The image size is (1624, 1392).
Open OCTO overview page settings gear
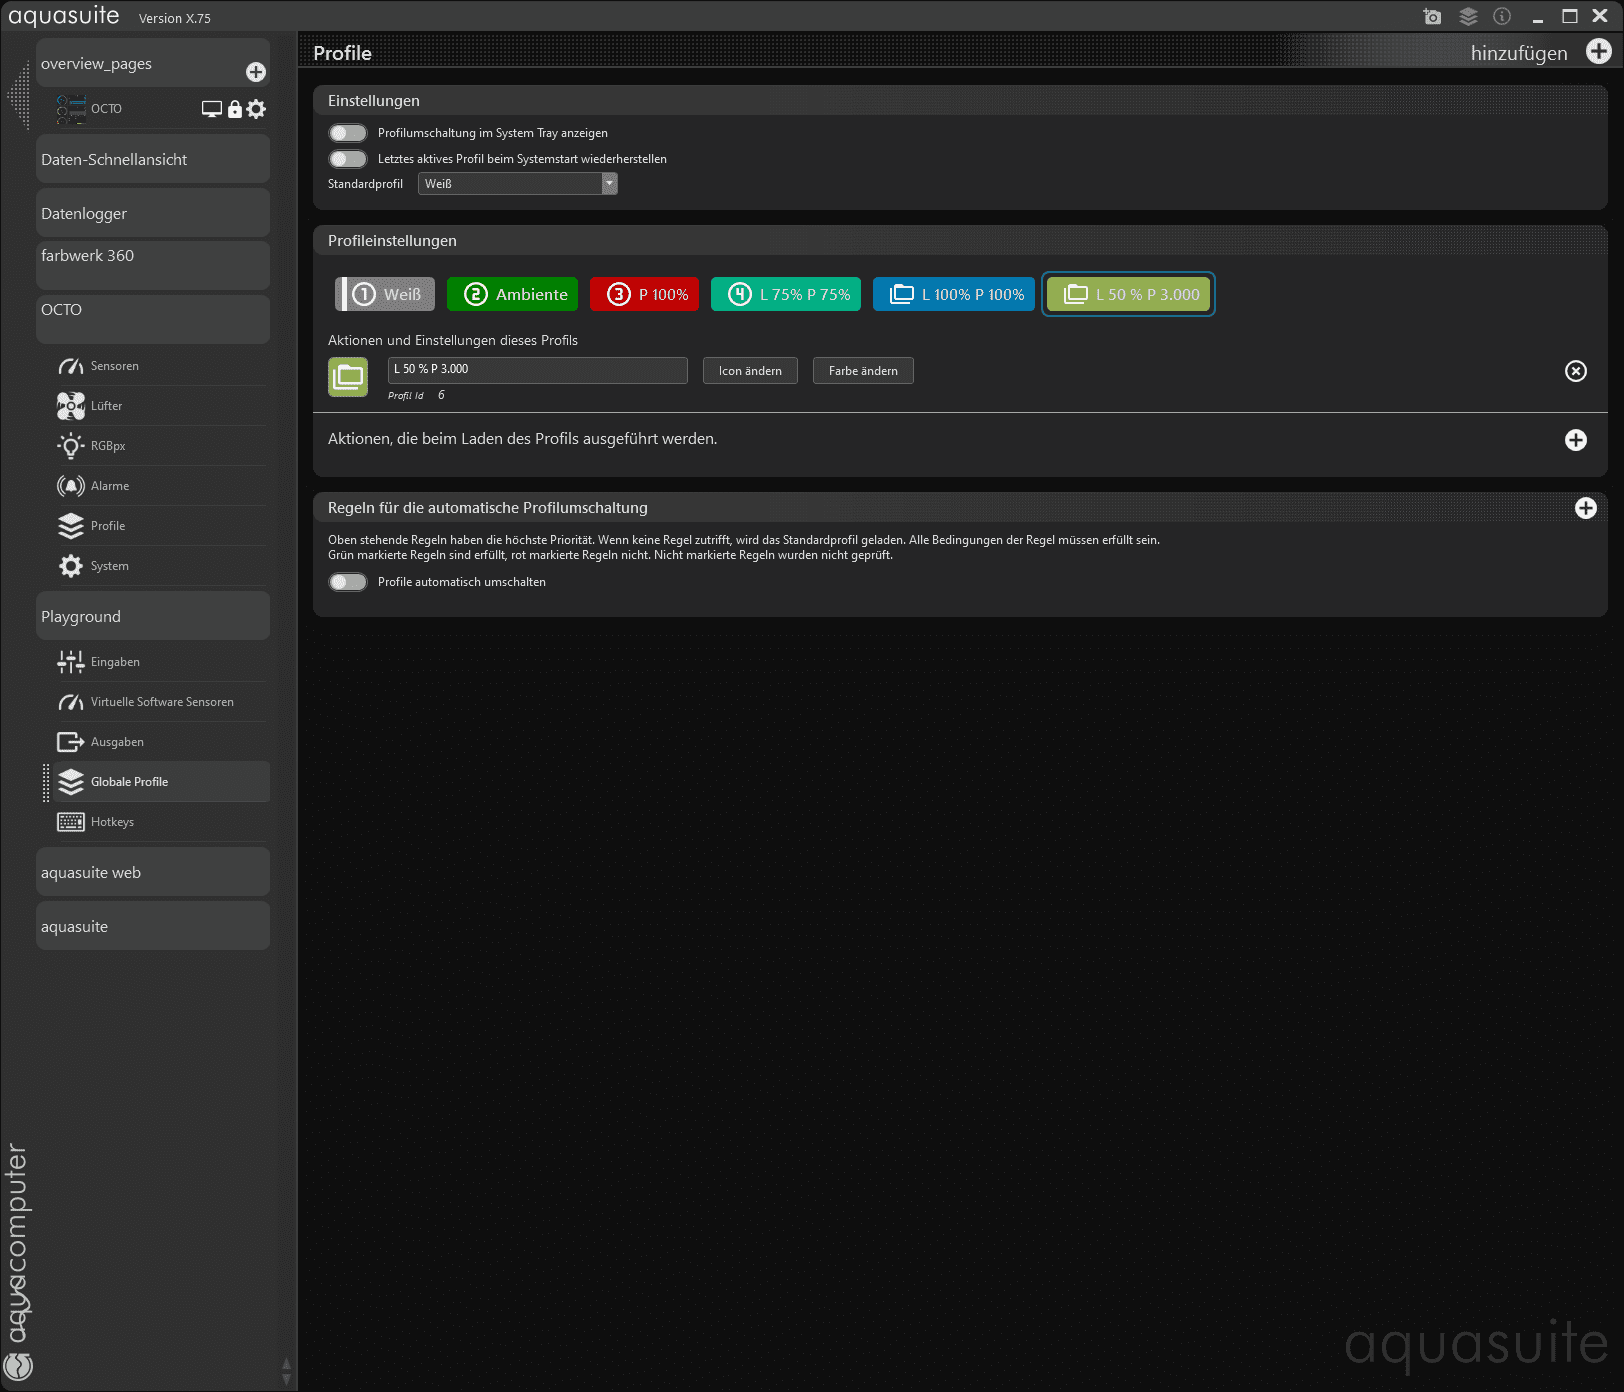256,109
